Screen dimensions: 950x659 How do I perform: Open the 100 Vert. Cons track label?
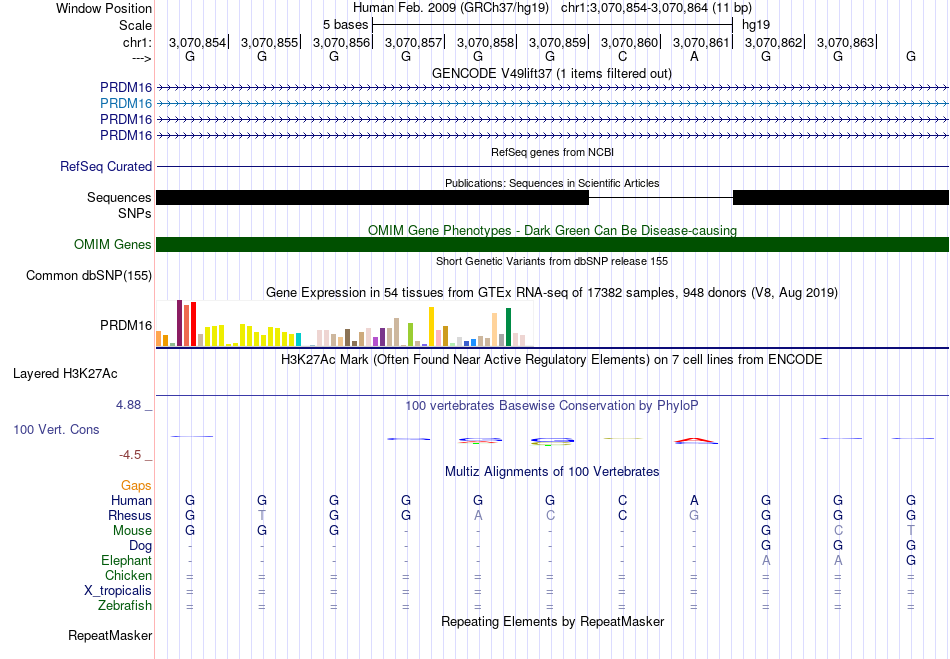tap(56, 429)
